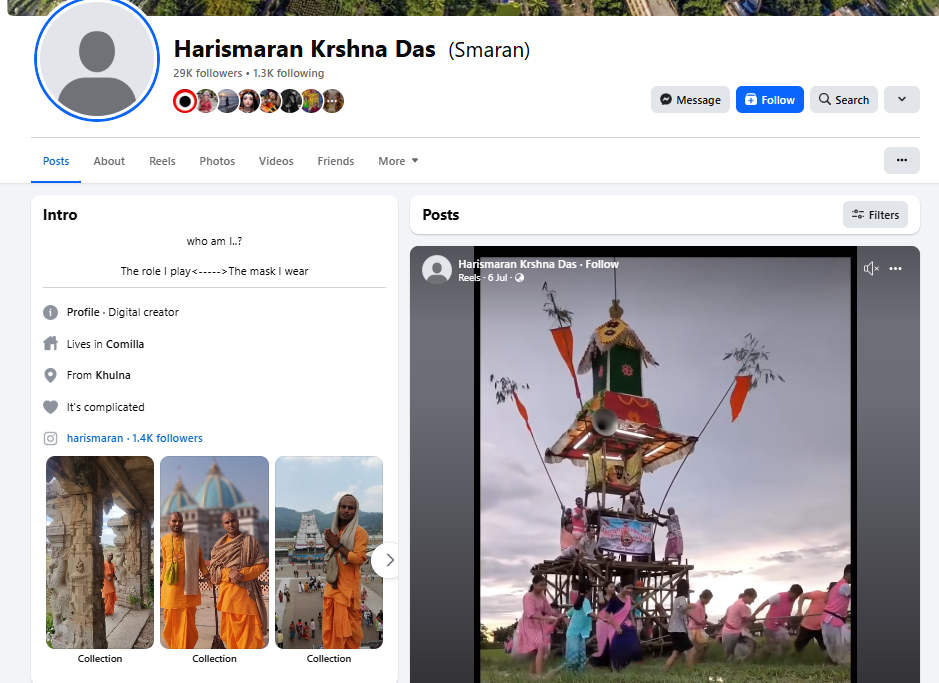939x683 pixels.
Task: Go to the Photos tab
Action: point(217,161)
